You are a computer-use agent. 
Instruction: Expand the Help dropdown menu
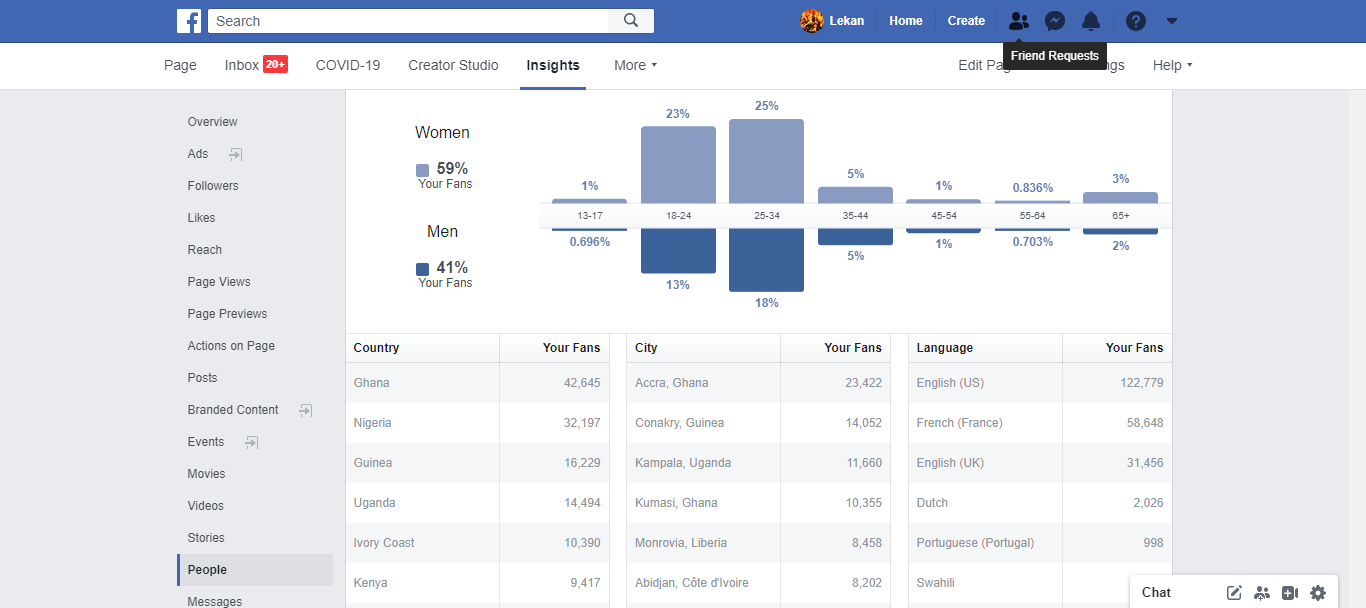pos(1172,65)
